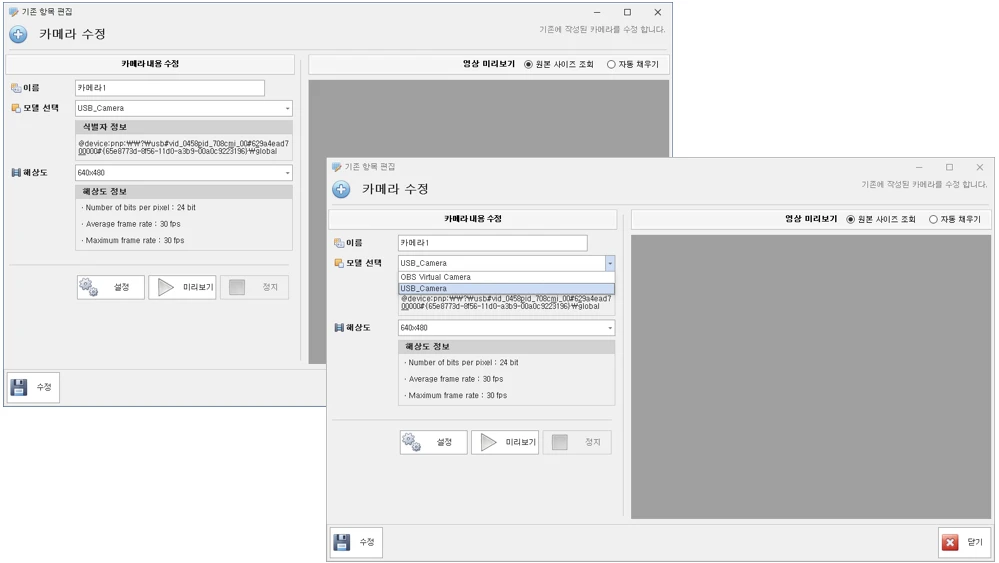Choose OBS Virtual Camera from the list
This screenshot has width=999, height=563.
click(x=507, y=277)
